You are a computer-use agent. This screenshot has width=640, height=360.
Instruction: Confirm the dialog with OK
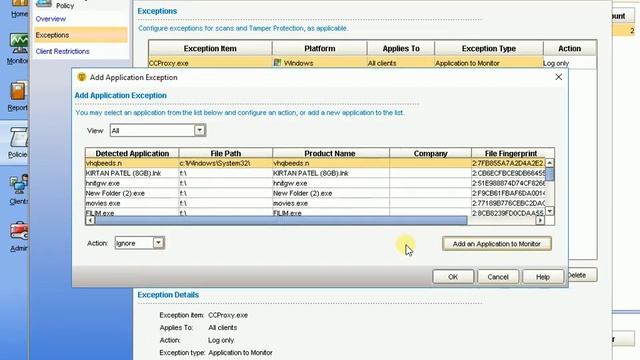click(x=453, y=277)
